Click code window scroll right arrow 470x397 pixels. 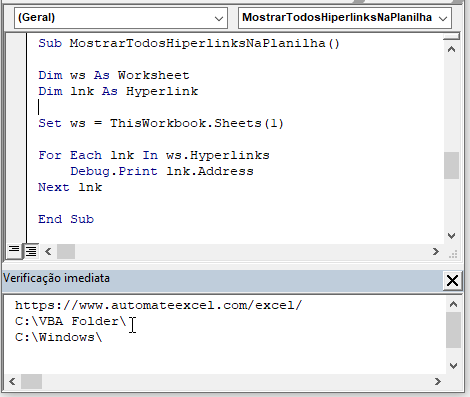click(x=435, y=252)
